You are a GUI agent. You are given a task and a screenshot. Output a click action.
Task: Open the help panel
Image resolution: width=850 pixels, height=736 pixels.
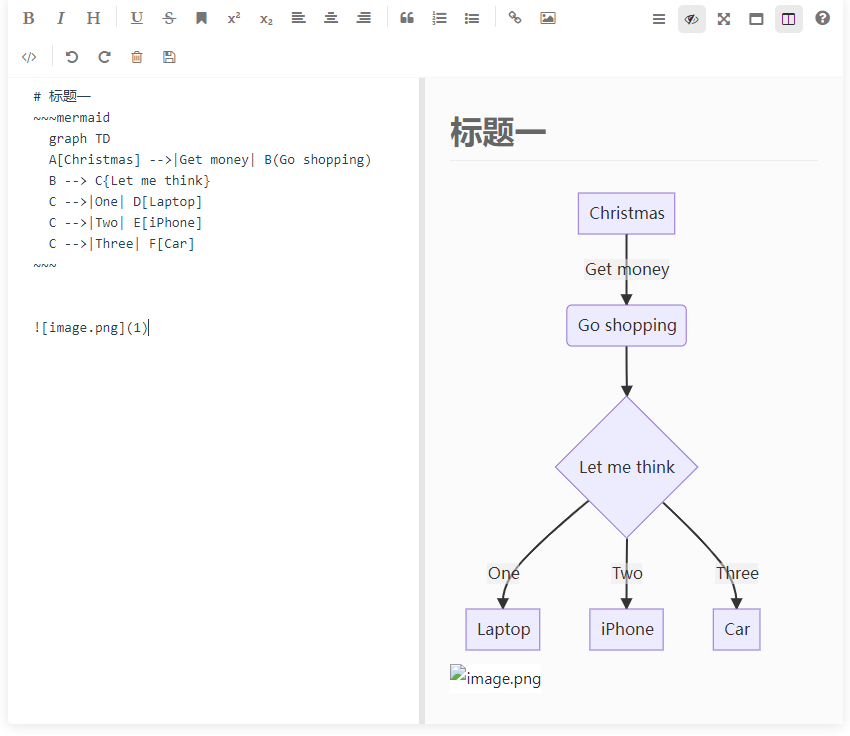click(821, 18)
